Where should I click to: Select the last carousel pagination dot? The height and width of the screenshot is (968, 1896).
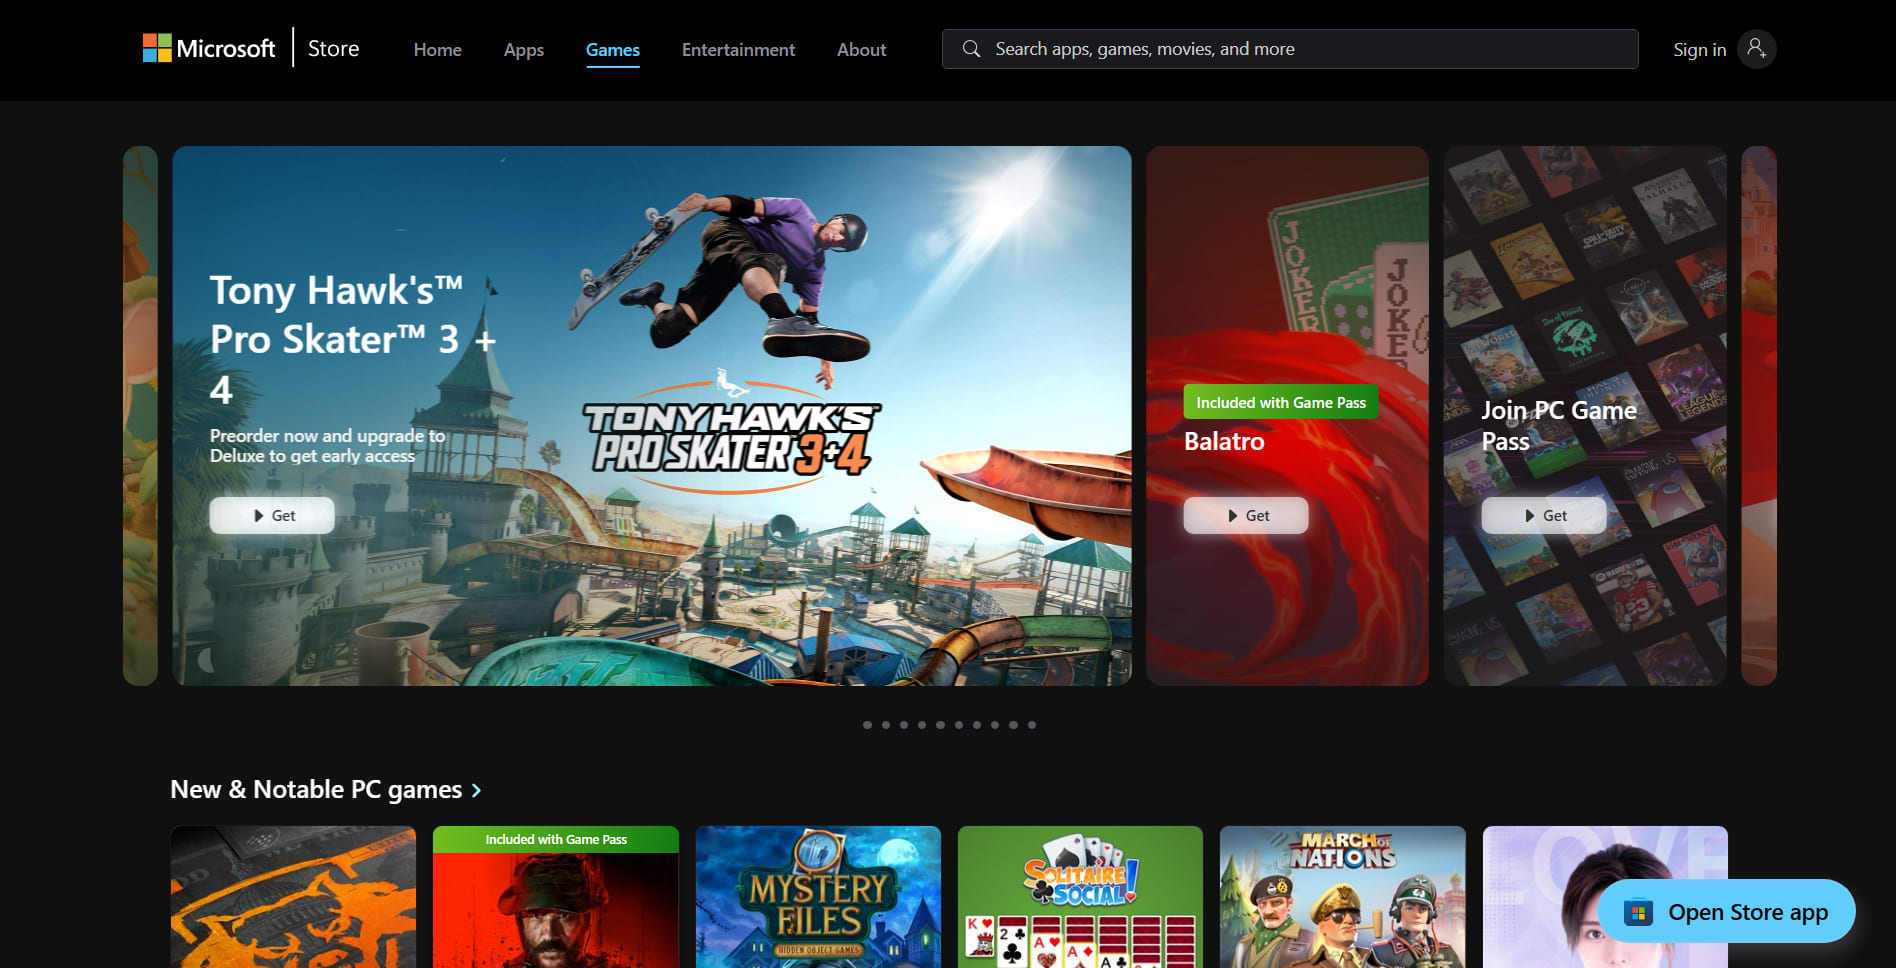(x=1032, y=725)
